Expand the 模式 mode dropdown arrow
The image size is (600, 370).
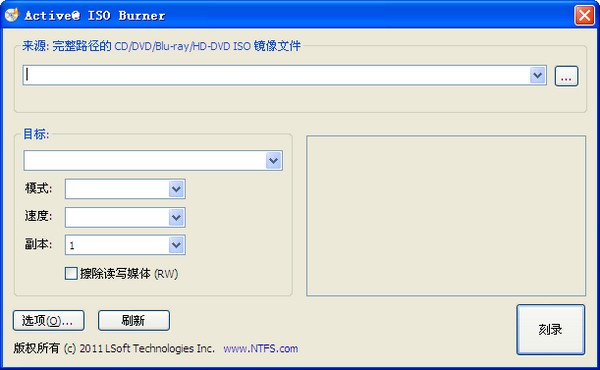tap(176, 189)
